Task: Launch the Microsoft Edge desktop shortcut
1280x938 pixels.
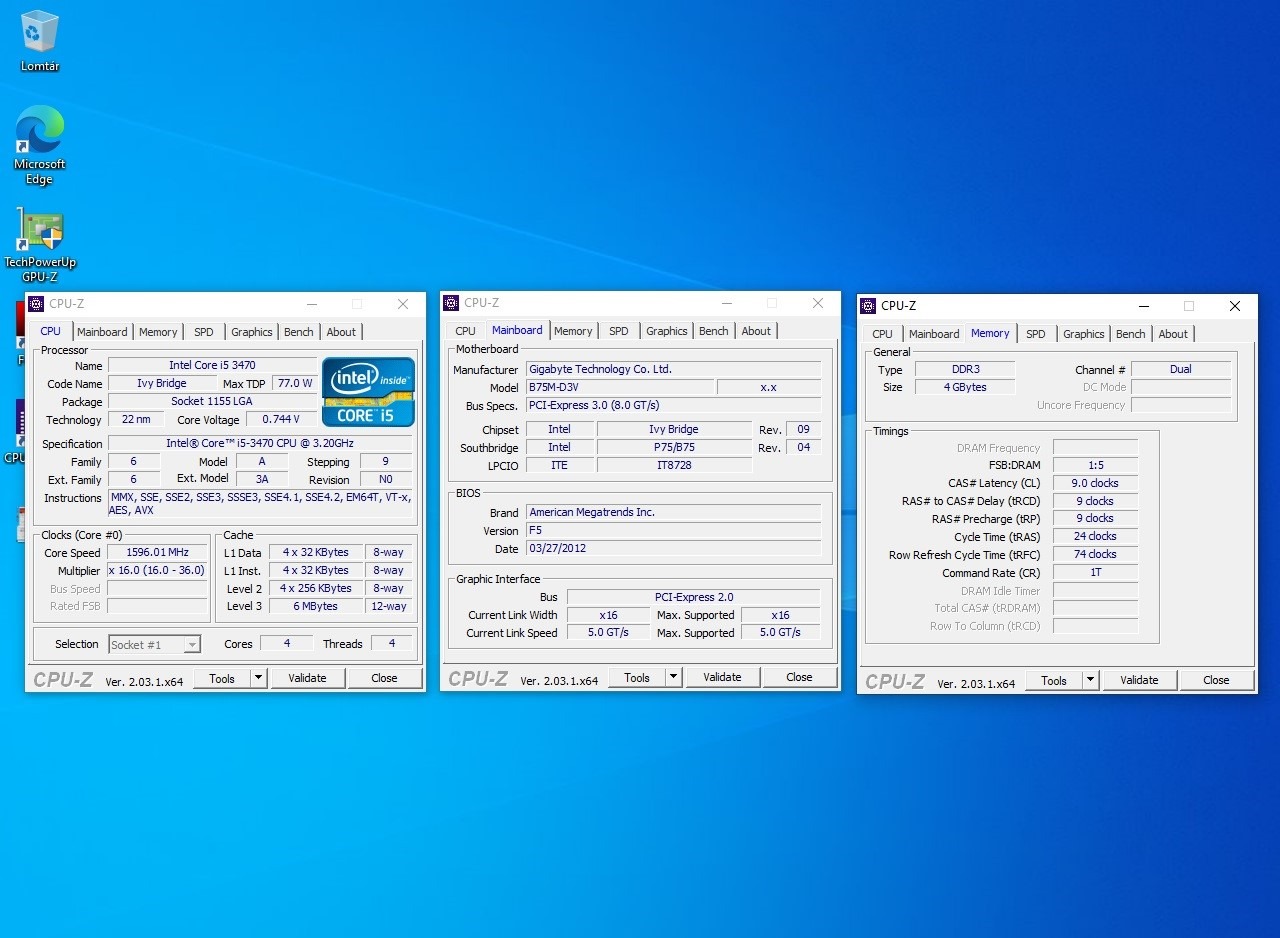Action: point(40,146)
